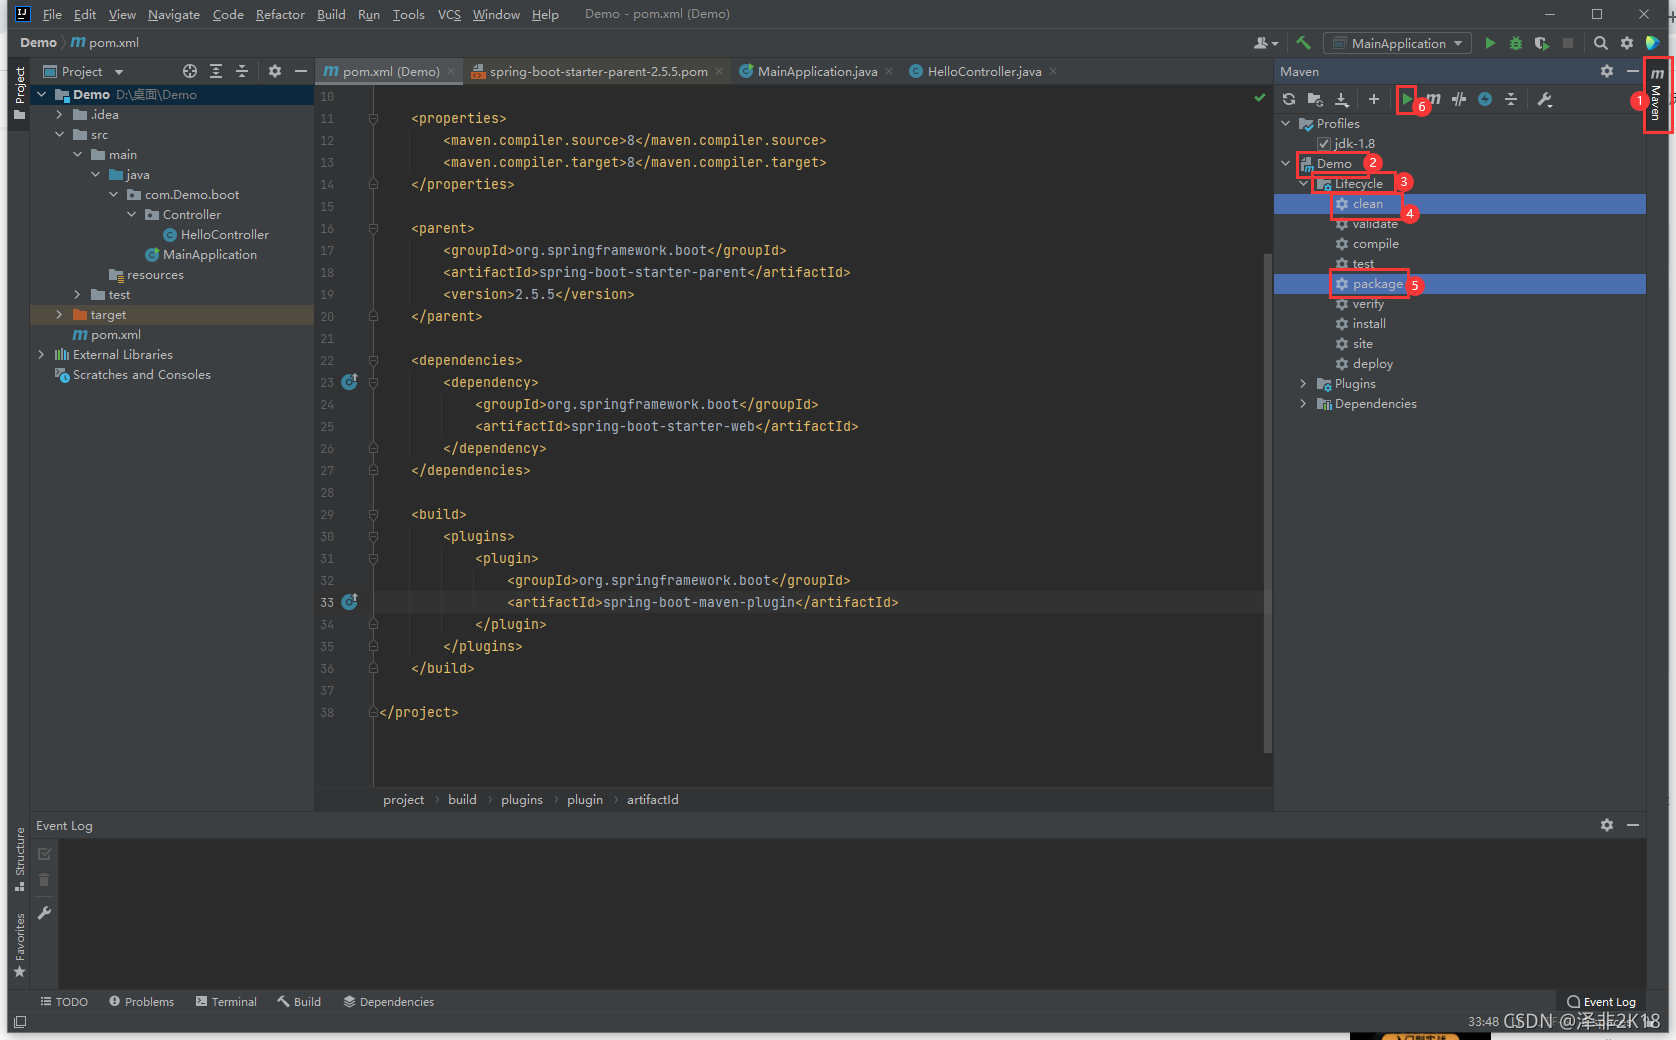Expand the Plugins node

1303,383
